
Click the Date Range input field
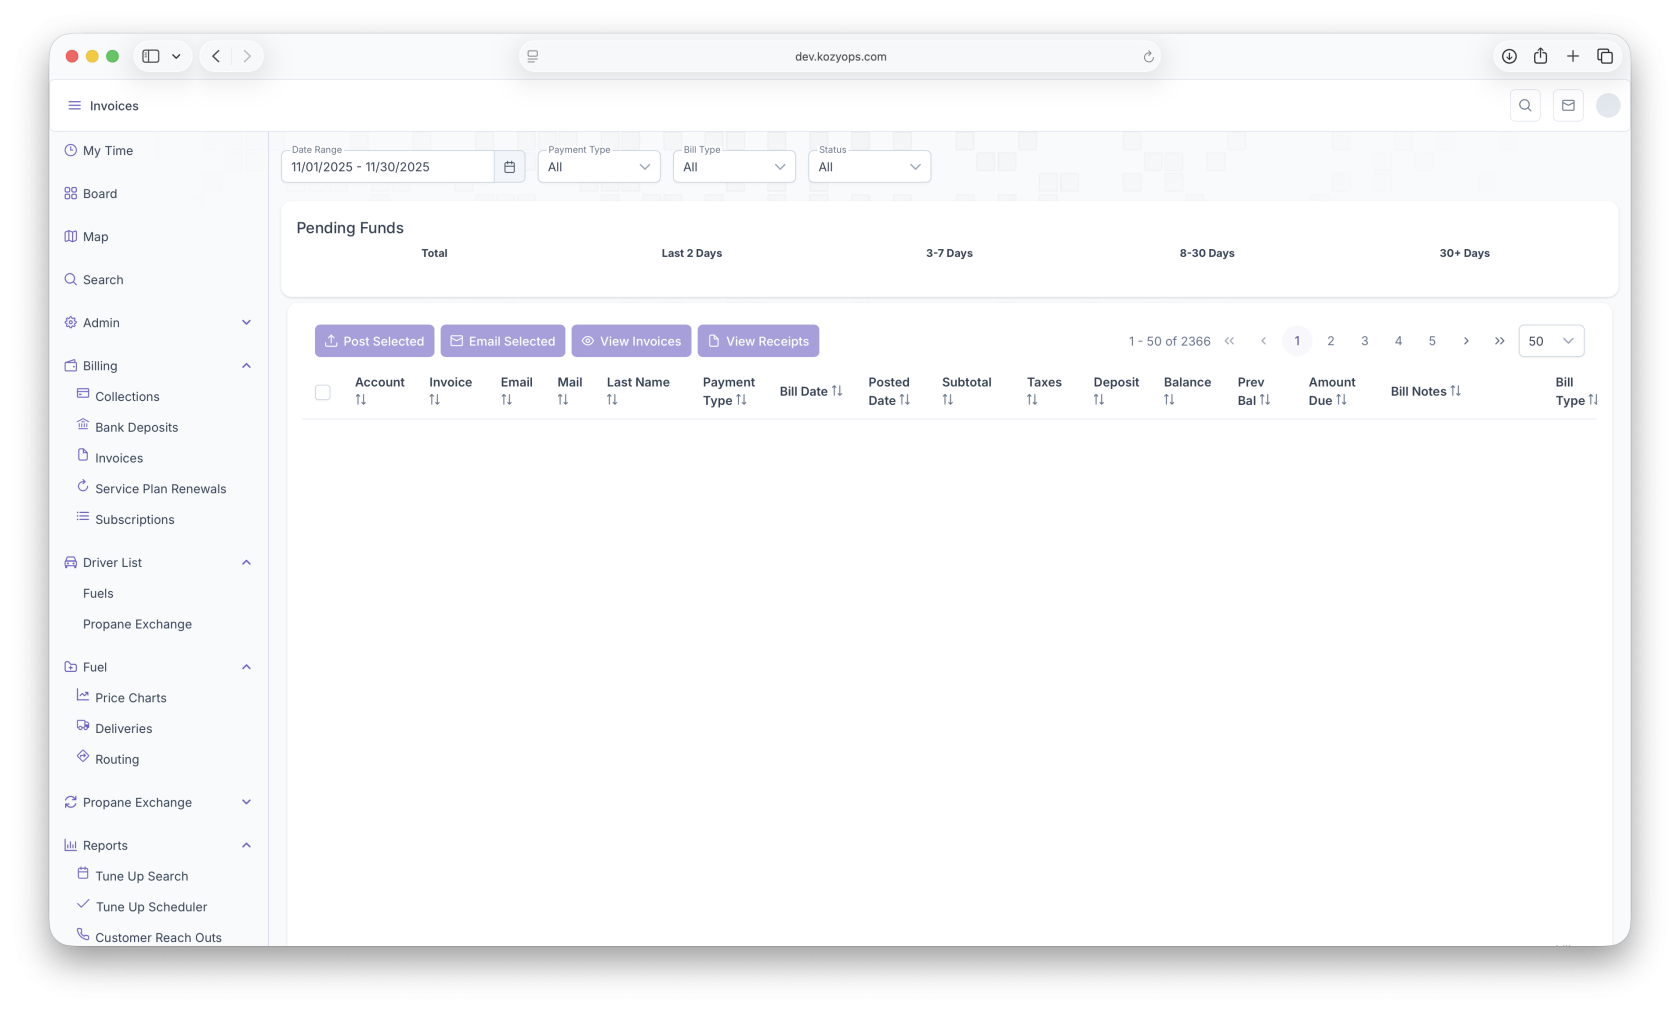click(388, 167)
